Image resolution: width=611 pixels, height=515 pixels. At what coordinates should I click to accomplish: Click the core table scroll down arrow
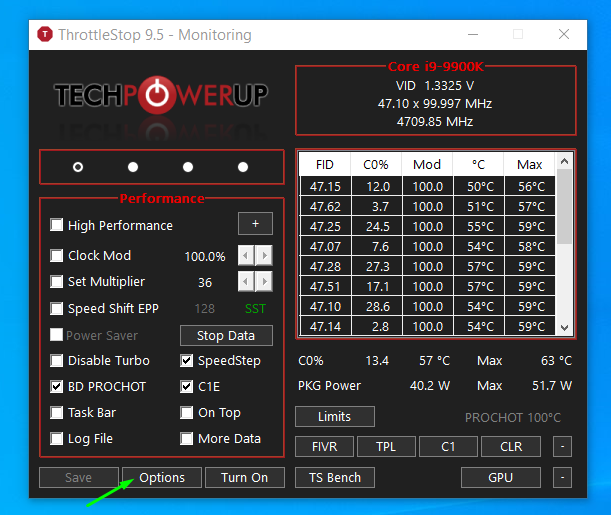(564, 328)
